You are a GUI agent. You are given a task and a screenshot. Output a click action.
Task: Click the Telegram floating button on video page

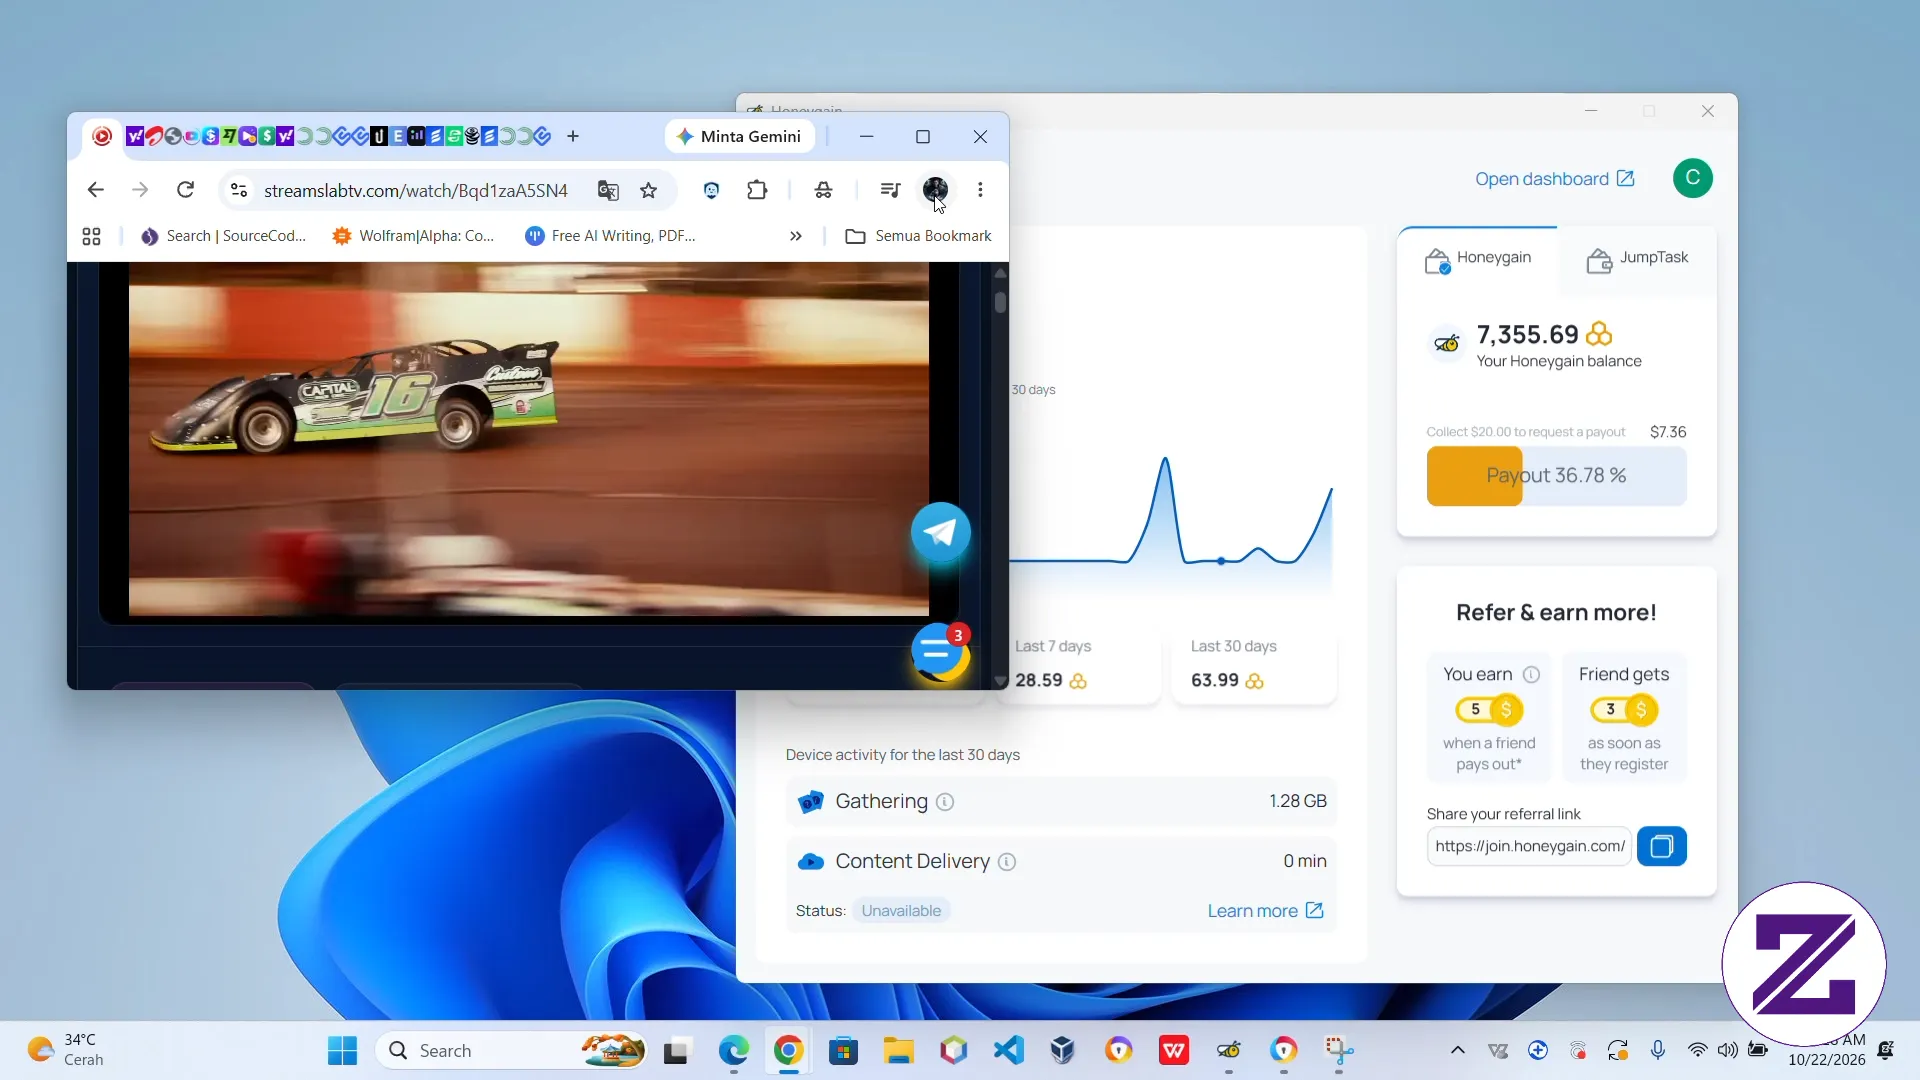tap(940, 532)
